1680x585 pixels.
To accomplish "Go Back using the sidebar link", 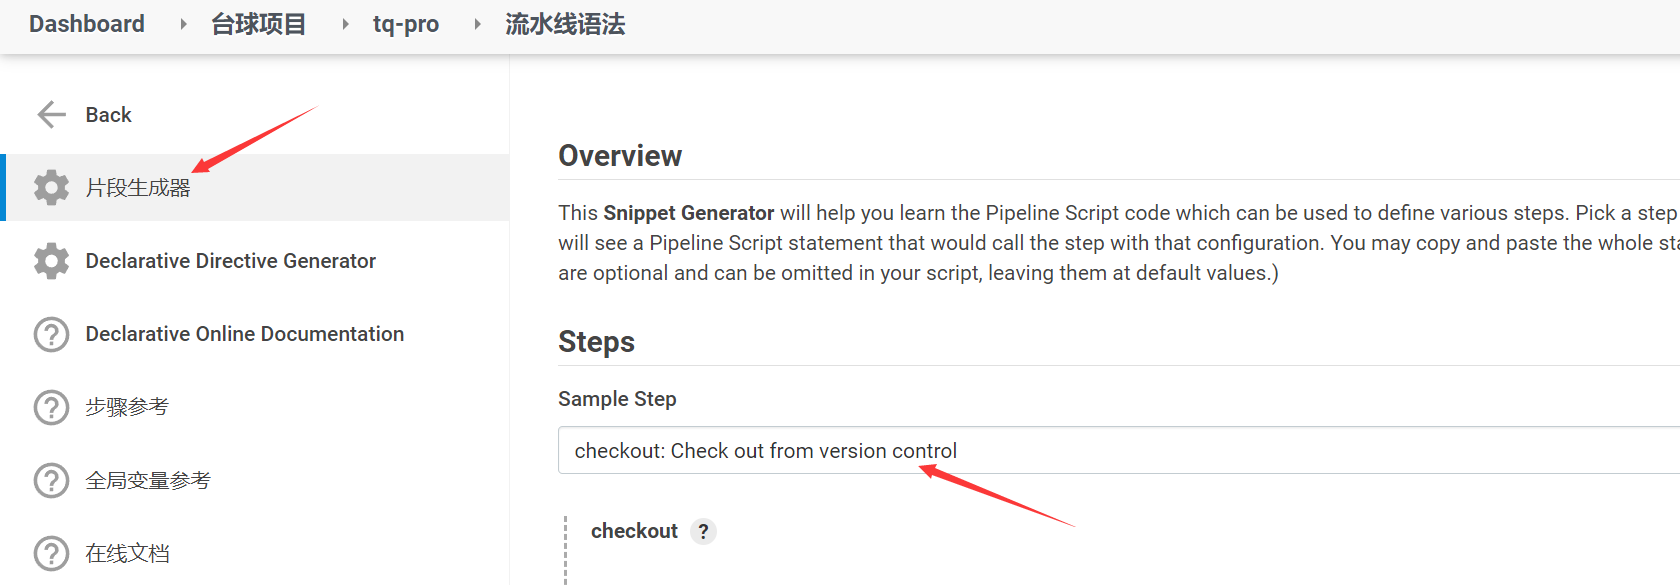I will [x=108, y=115].
